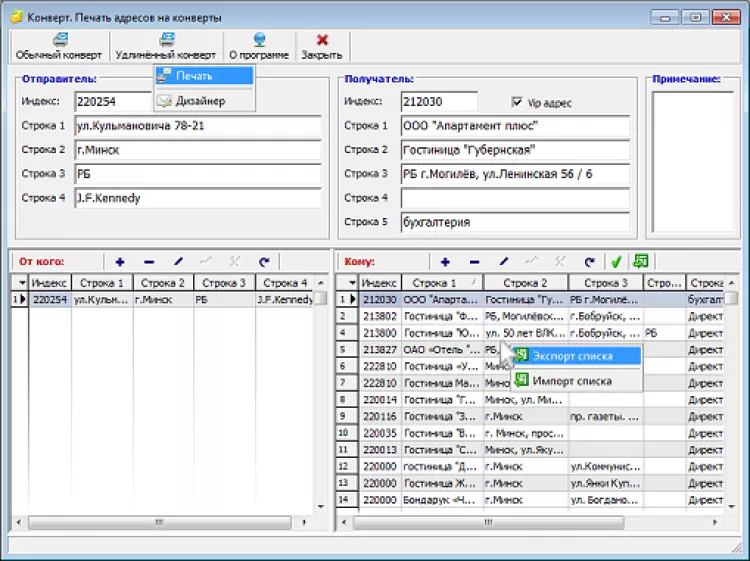This screenshot has height=561, width=750.
Task: Click add record plus in От кого toolbar
Action: [x=120, y=261]
